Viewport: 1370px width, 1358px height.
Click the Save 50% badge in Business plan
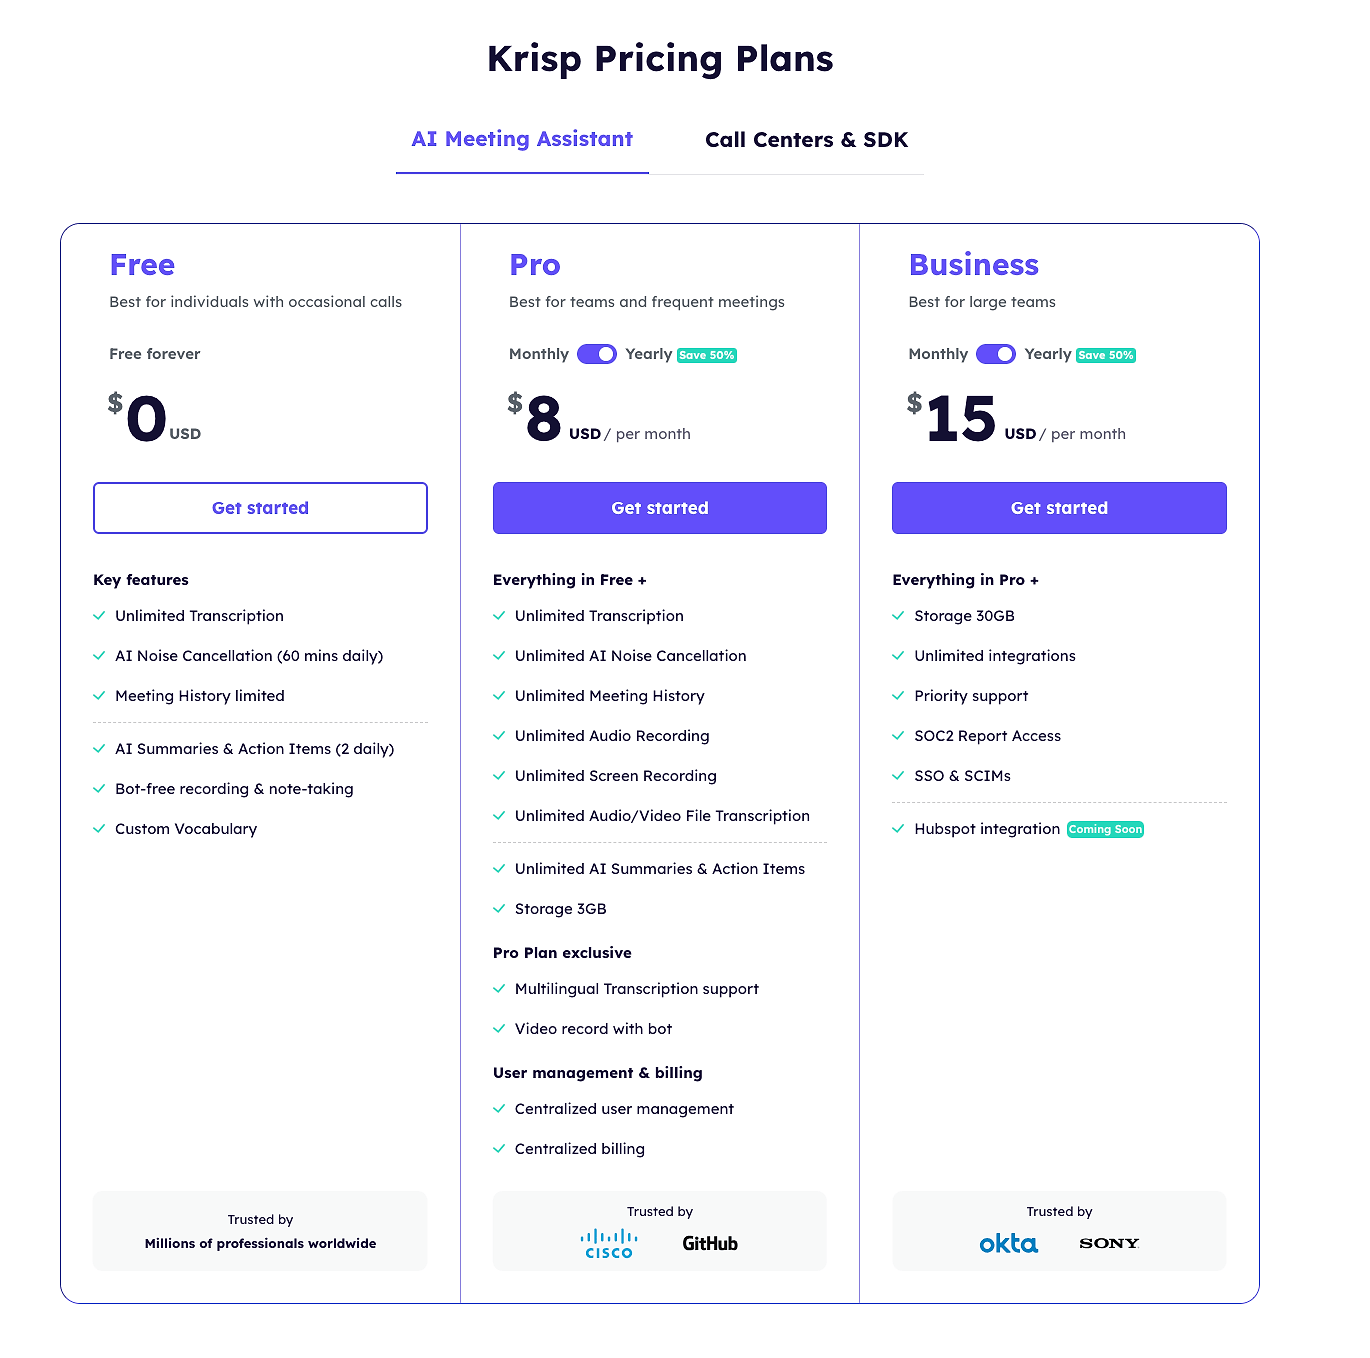pos(1106,355)
